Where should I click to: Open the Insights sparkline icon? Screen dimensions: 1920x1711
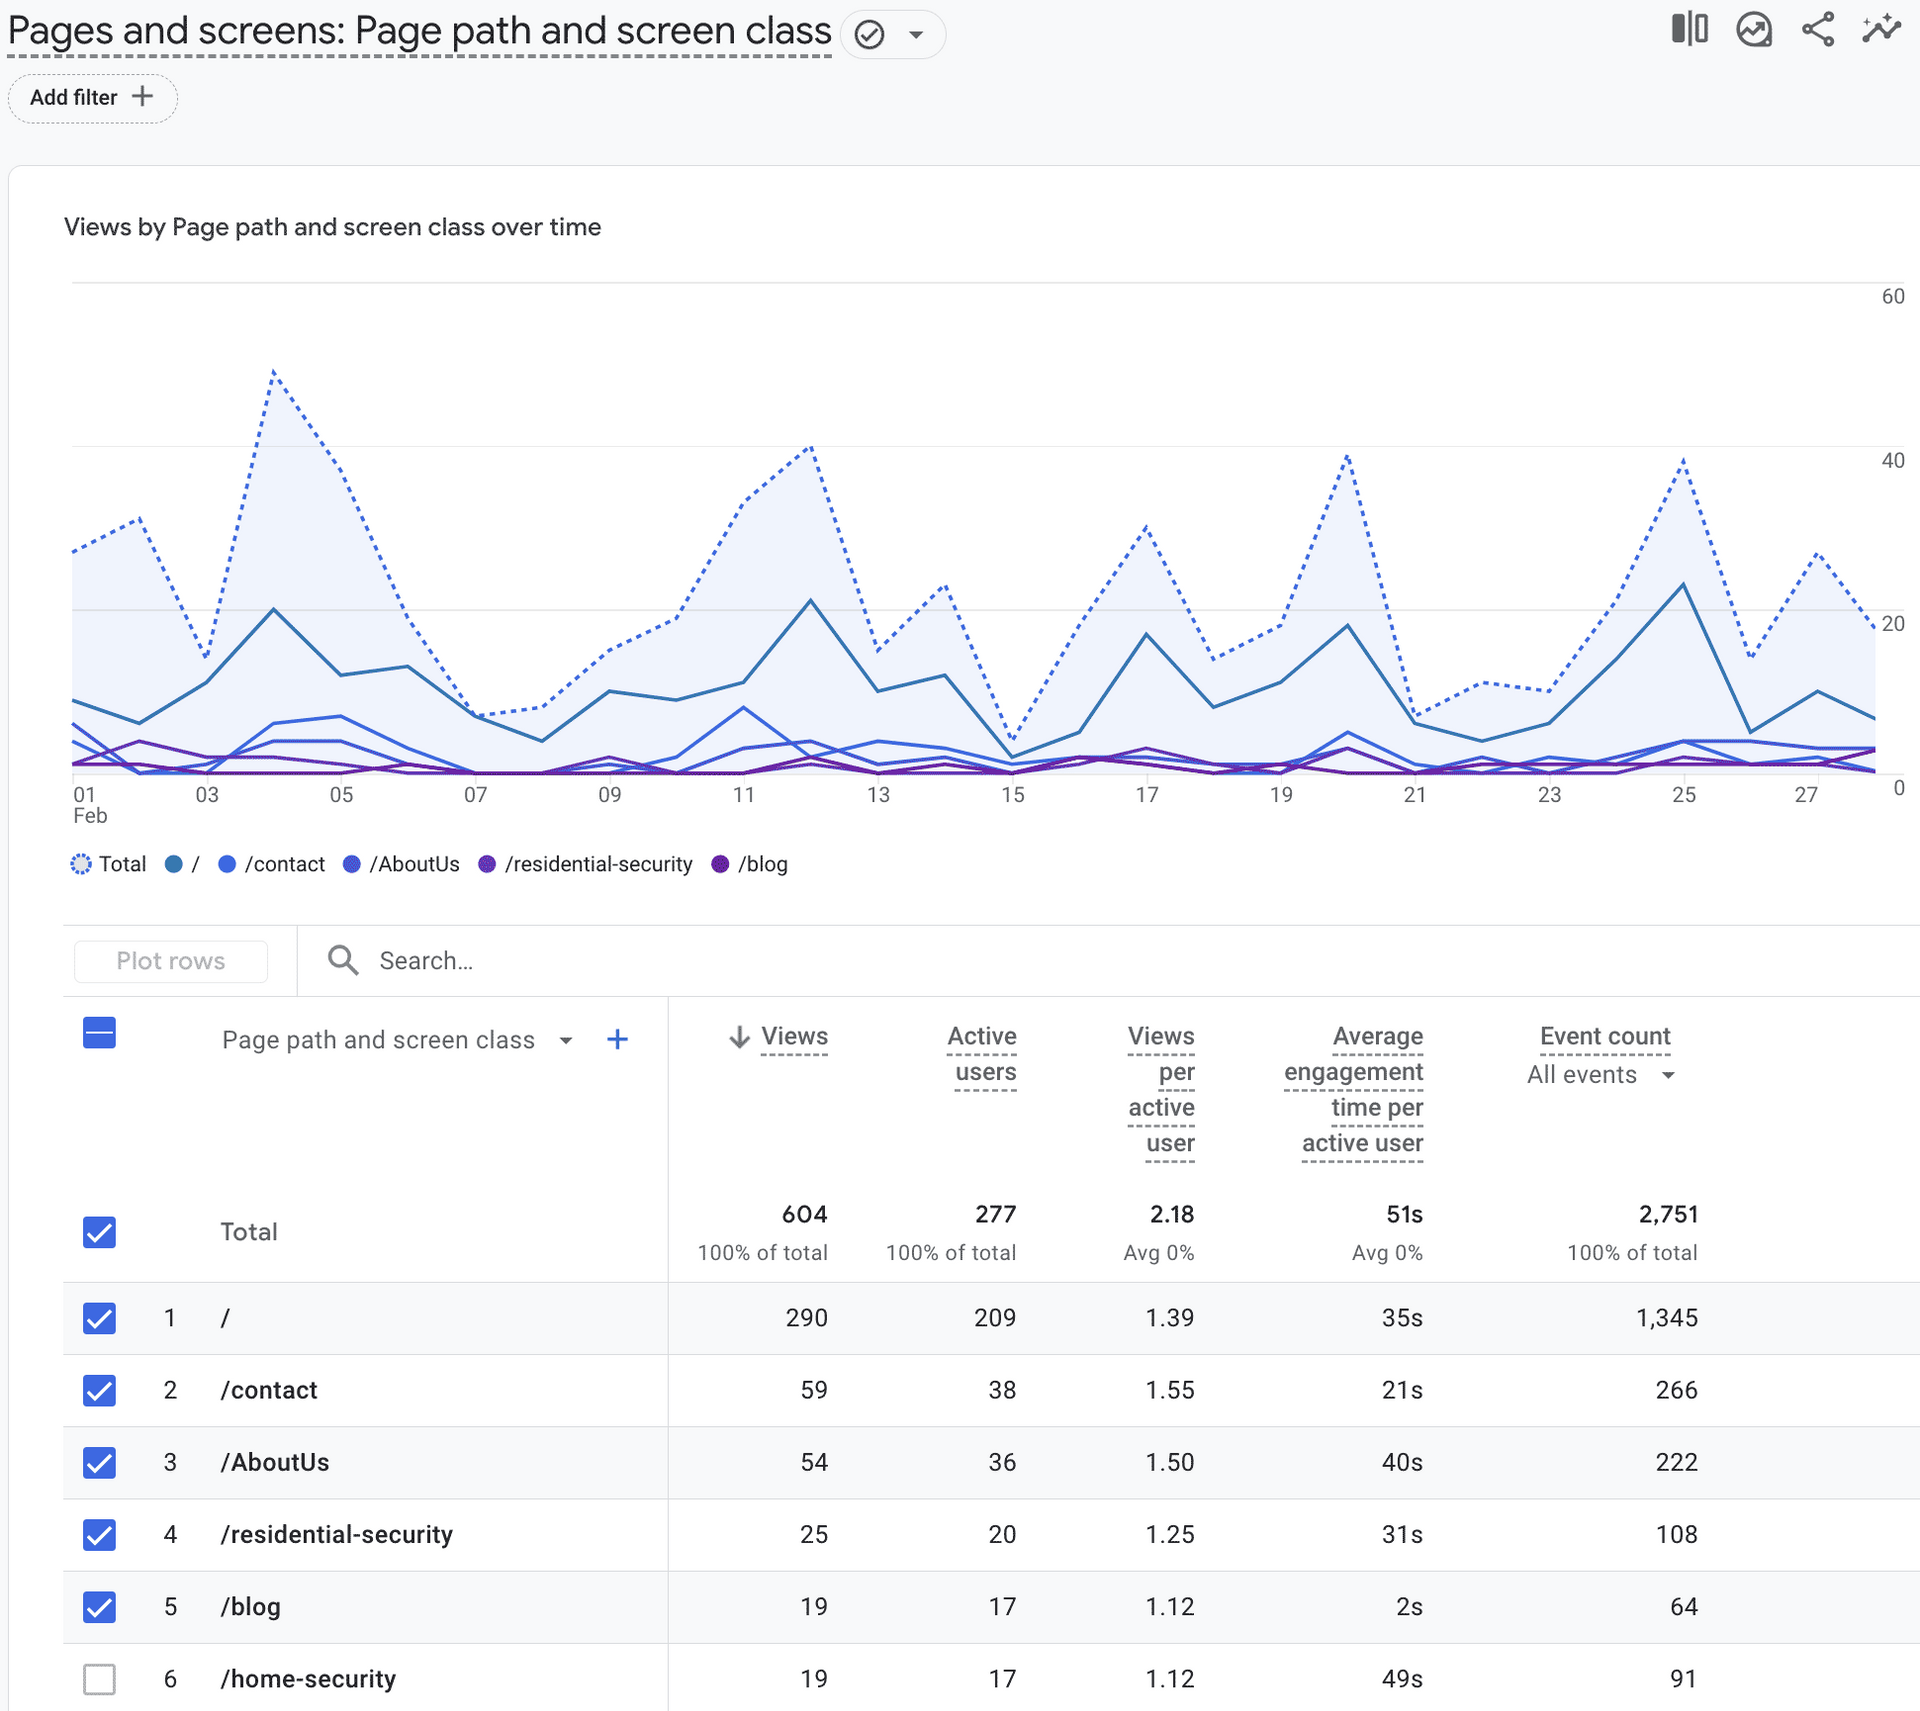1881,29
